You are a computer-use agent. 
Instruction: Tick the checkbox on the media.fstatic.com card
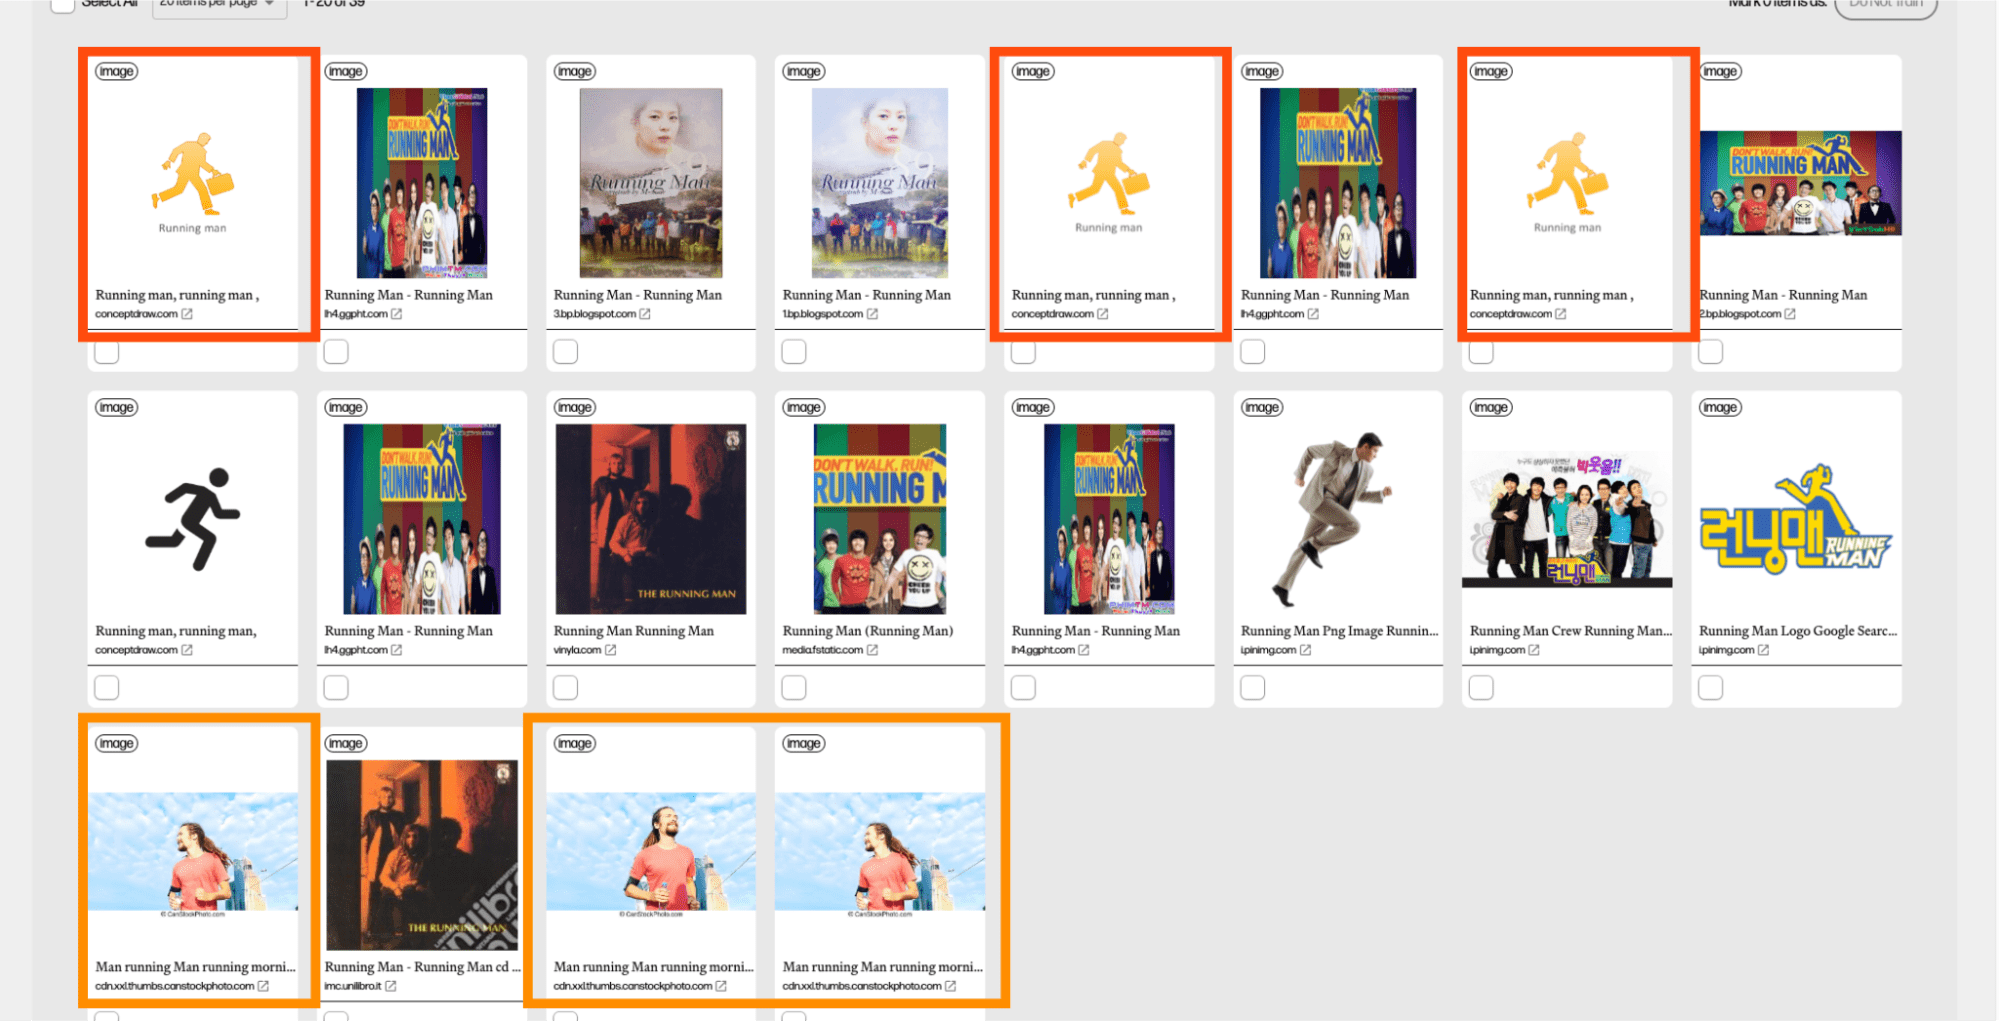click(x=794, y=688)
